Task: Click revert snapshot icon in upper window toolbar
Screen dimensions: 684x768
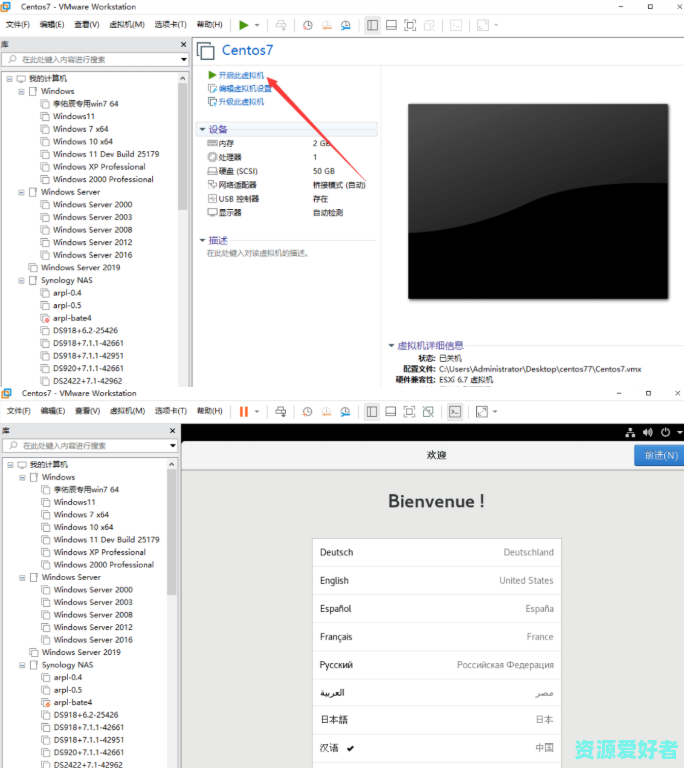Action: click(x=327, y=25)
